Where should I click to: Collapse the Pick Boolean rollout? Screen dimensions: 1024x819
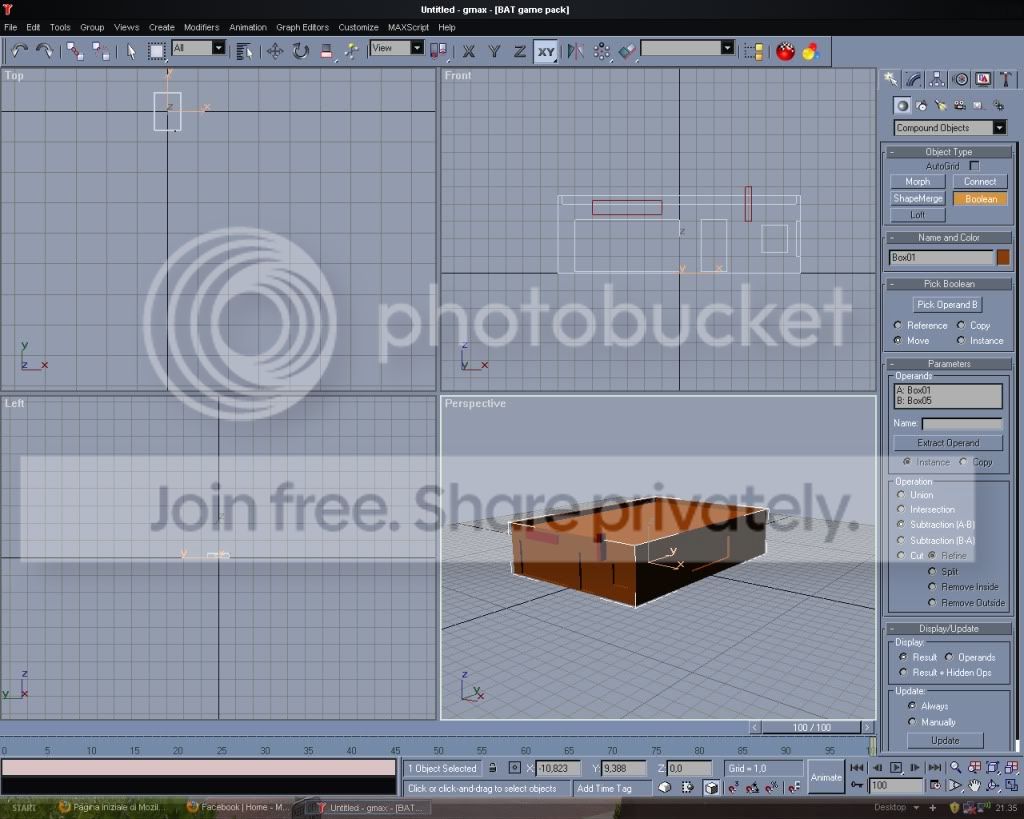948,283
